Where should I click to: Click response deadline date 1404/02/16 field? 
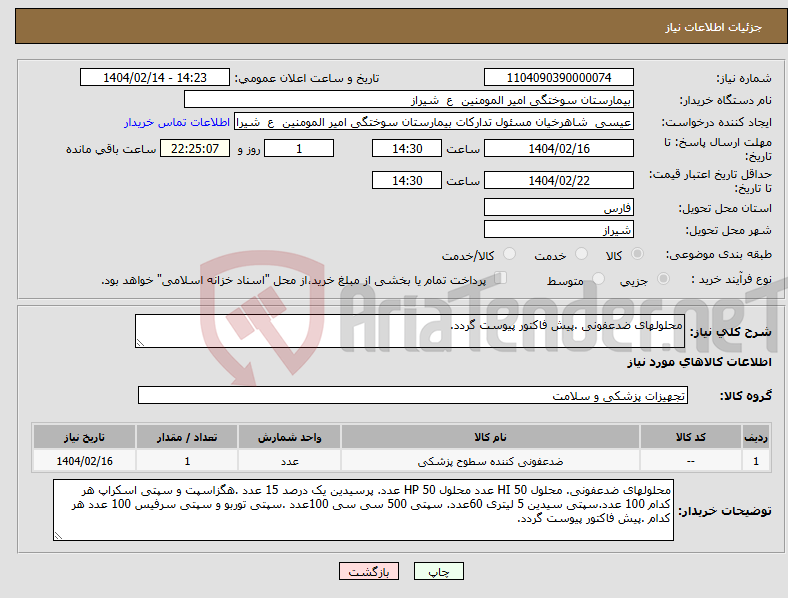tap(558, 148)
